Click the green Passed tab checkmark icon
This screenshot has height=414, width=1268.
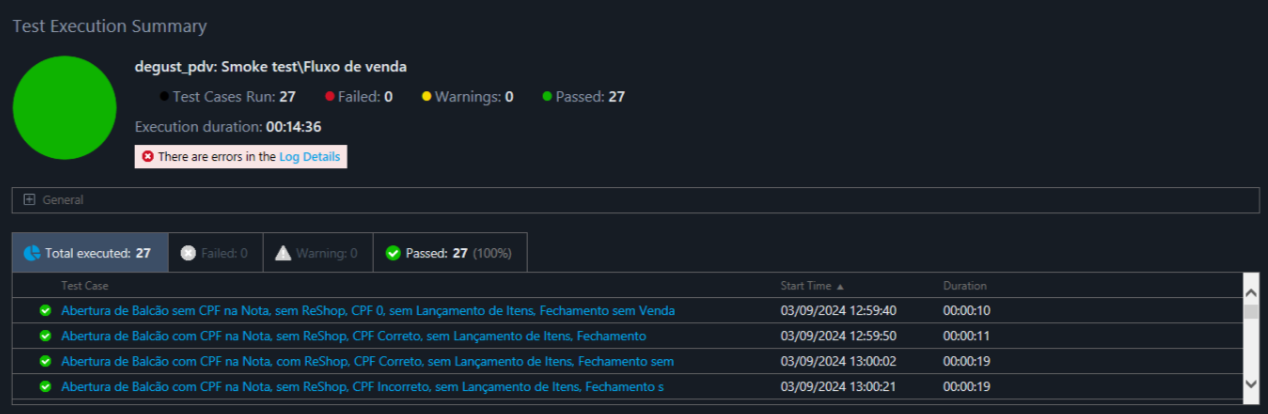393,253
